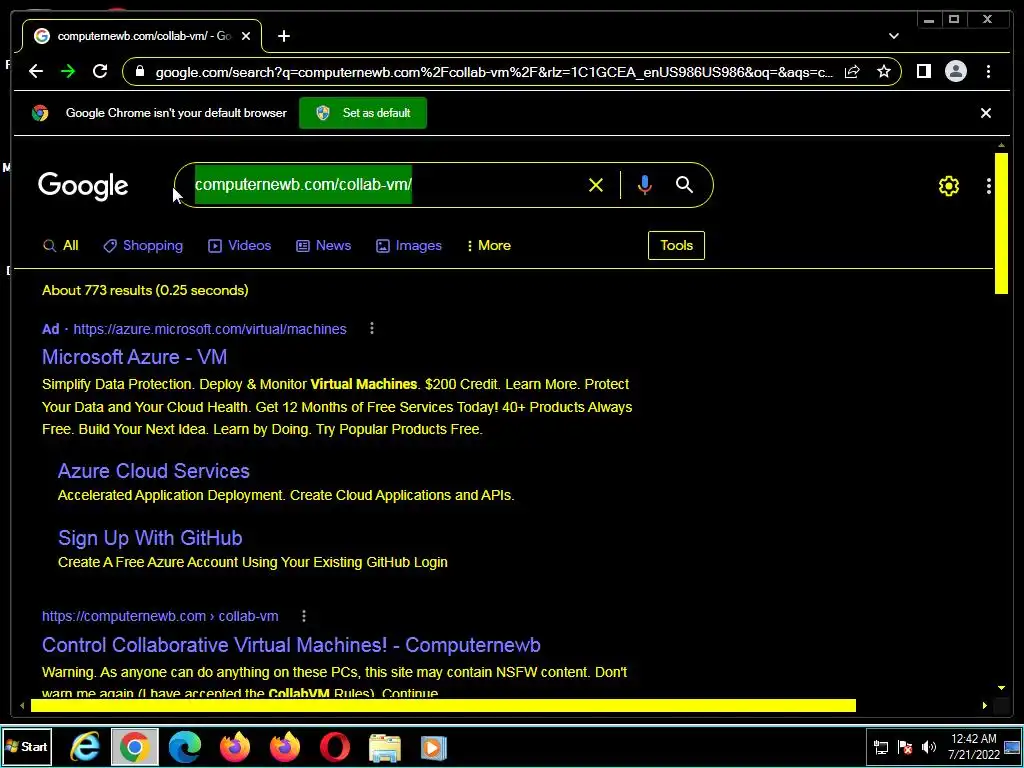Close the computernewb.com search tab
1024x768 pixels.
pos(246,37)
